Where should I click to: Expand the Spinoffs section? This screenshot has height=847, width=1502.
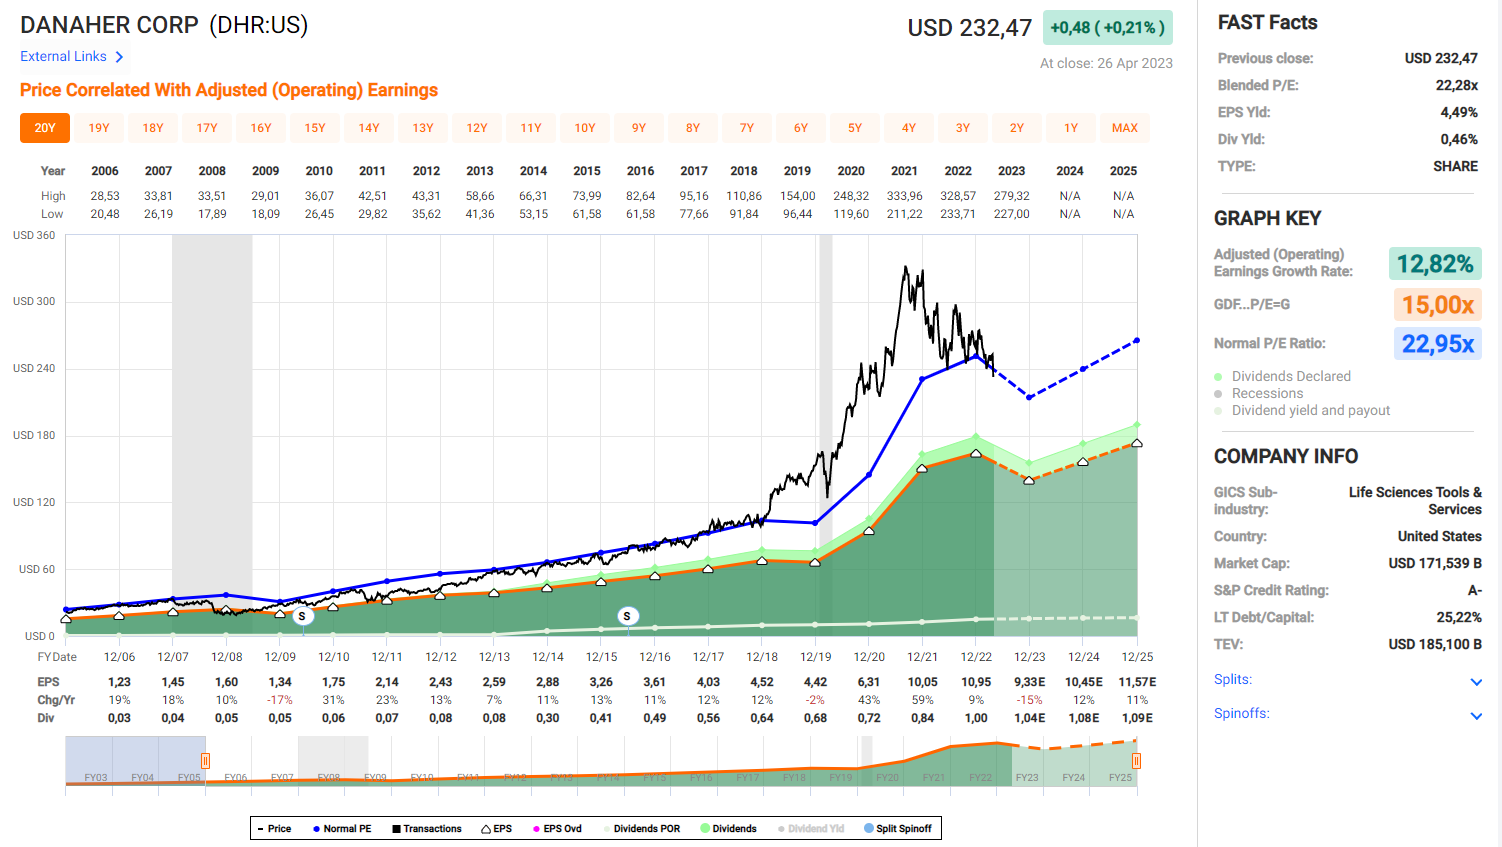pos(1348,714)
